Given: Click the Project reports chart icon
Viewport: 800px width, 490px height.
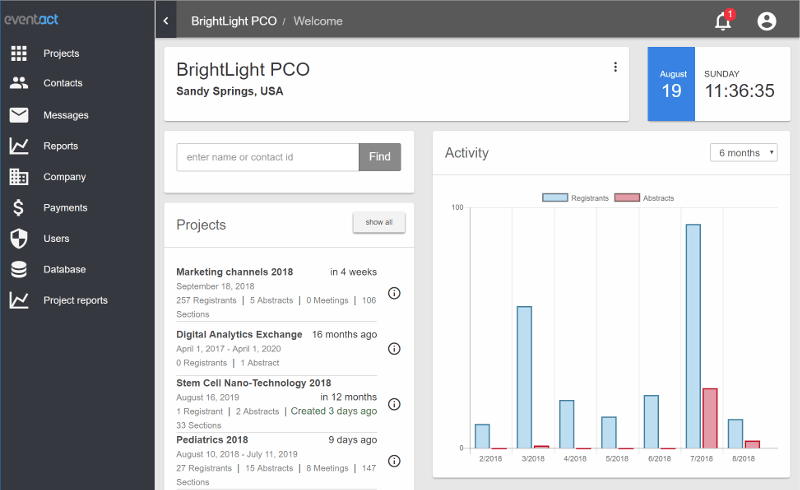Looking at the screenshot, I should [19, 300].
